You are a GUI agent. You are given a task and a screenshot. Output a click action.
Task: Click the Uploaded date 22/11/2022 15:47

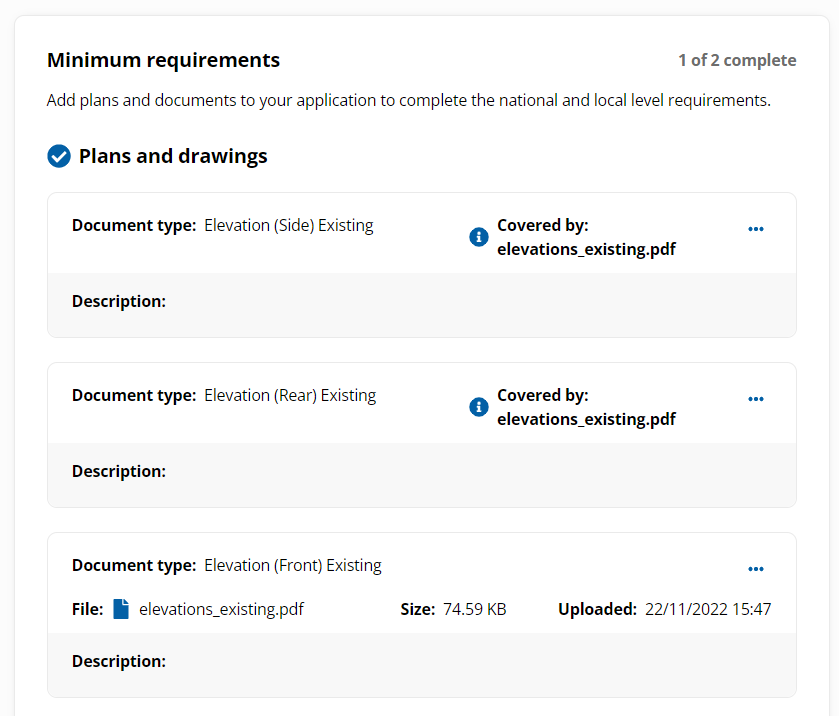click(x=707, y=609)
